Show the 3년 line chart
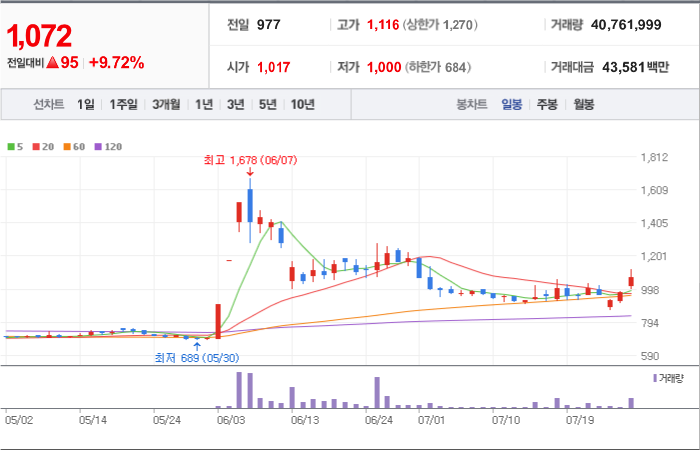 pyautogui.click(x=236, y=104)
